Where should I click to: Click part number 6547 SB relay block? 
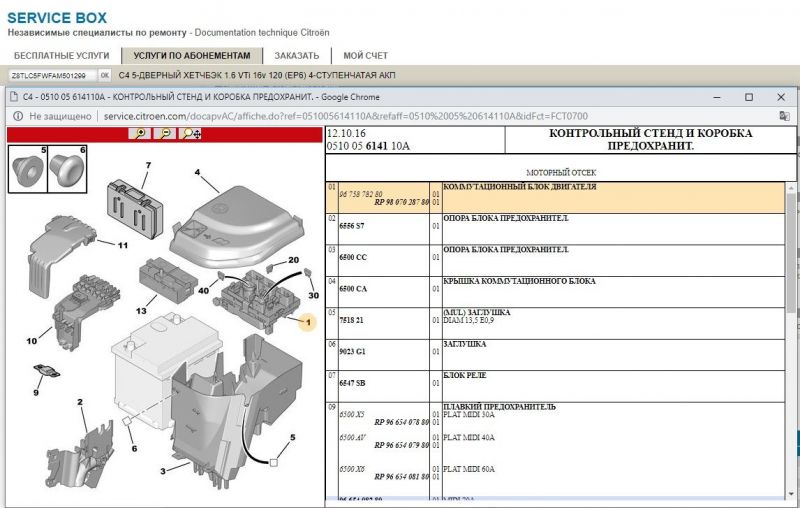(355, 384)
